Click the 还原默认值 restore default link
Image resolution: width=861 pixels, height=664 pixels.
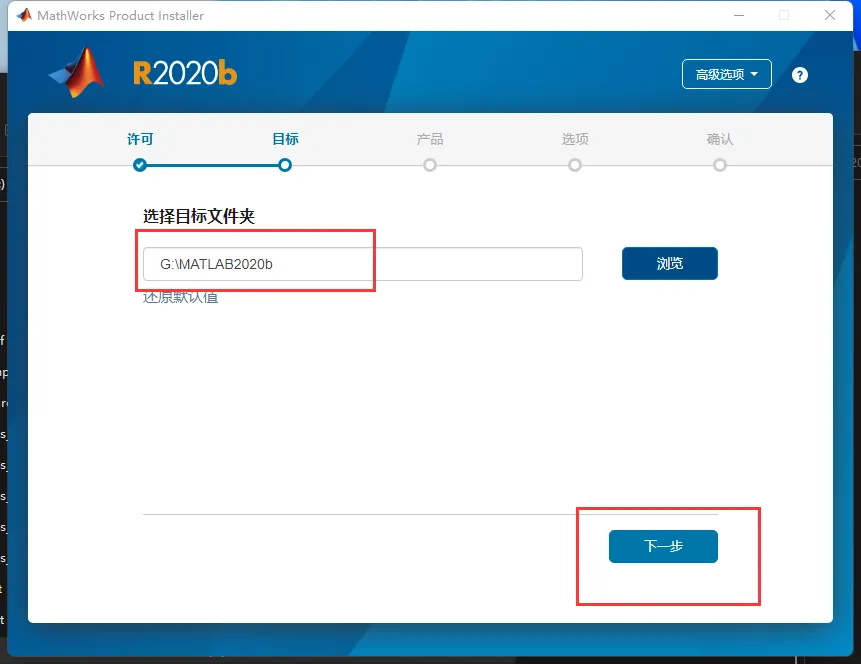coord(181,298)
